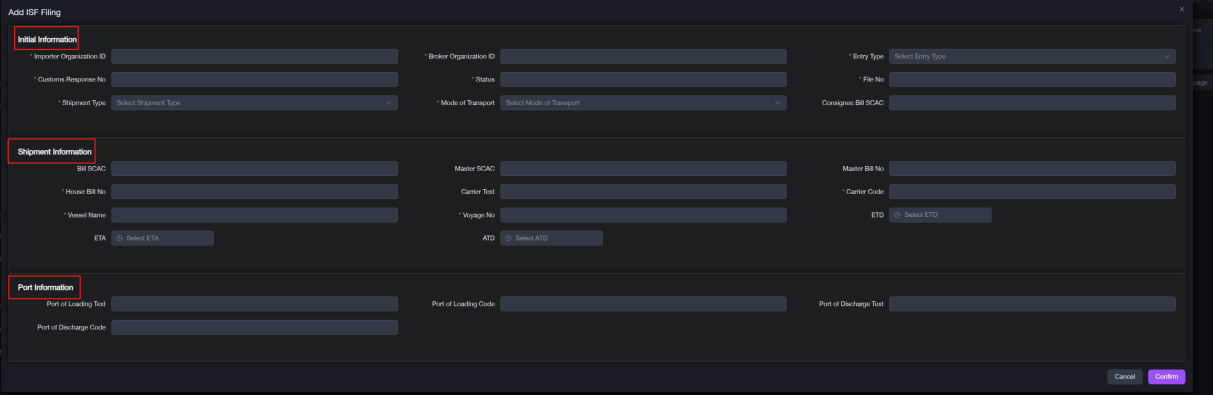Focus the House Bill No field
Viewport: 1213px width, 395px height.
(x=254, y=191)
